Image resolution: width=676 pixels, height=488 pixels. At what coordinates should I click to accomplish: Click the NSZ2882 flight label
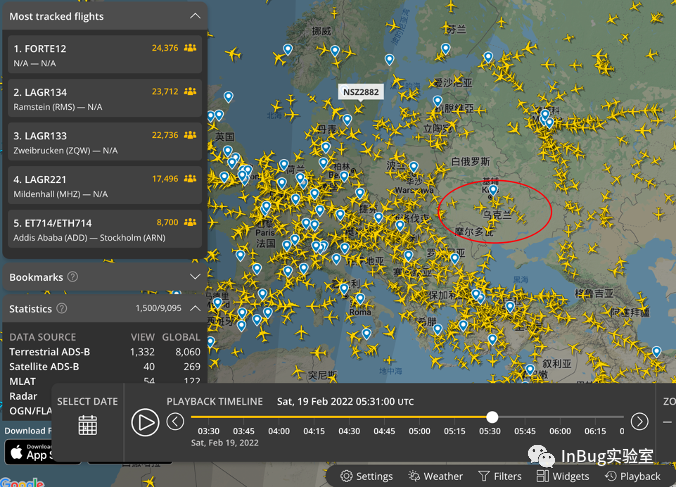pyautogui.click(x=361, y=92)
